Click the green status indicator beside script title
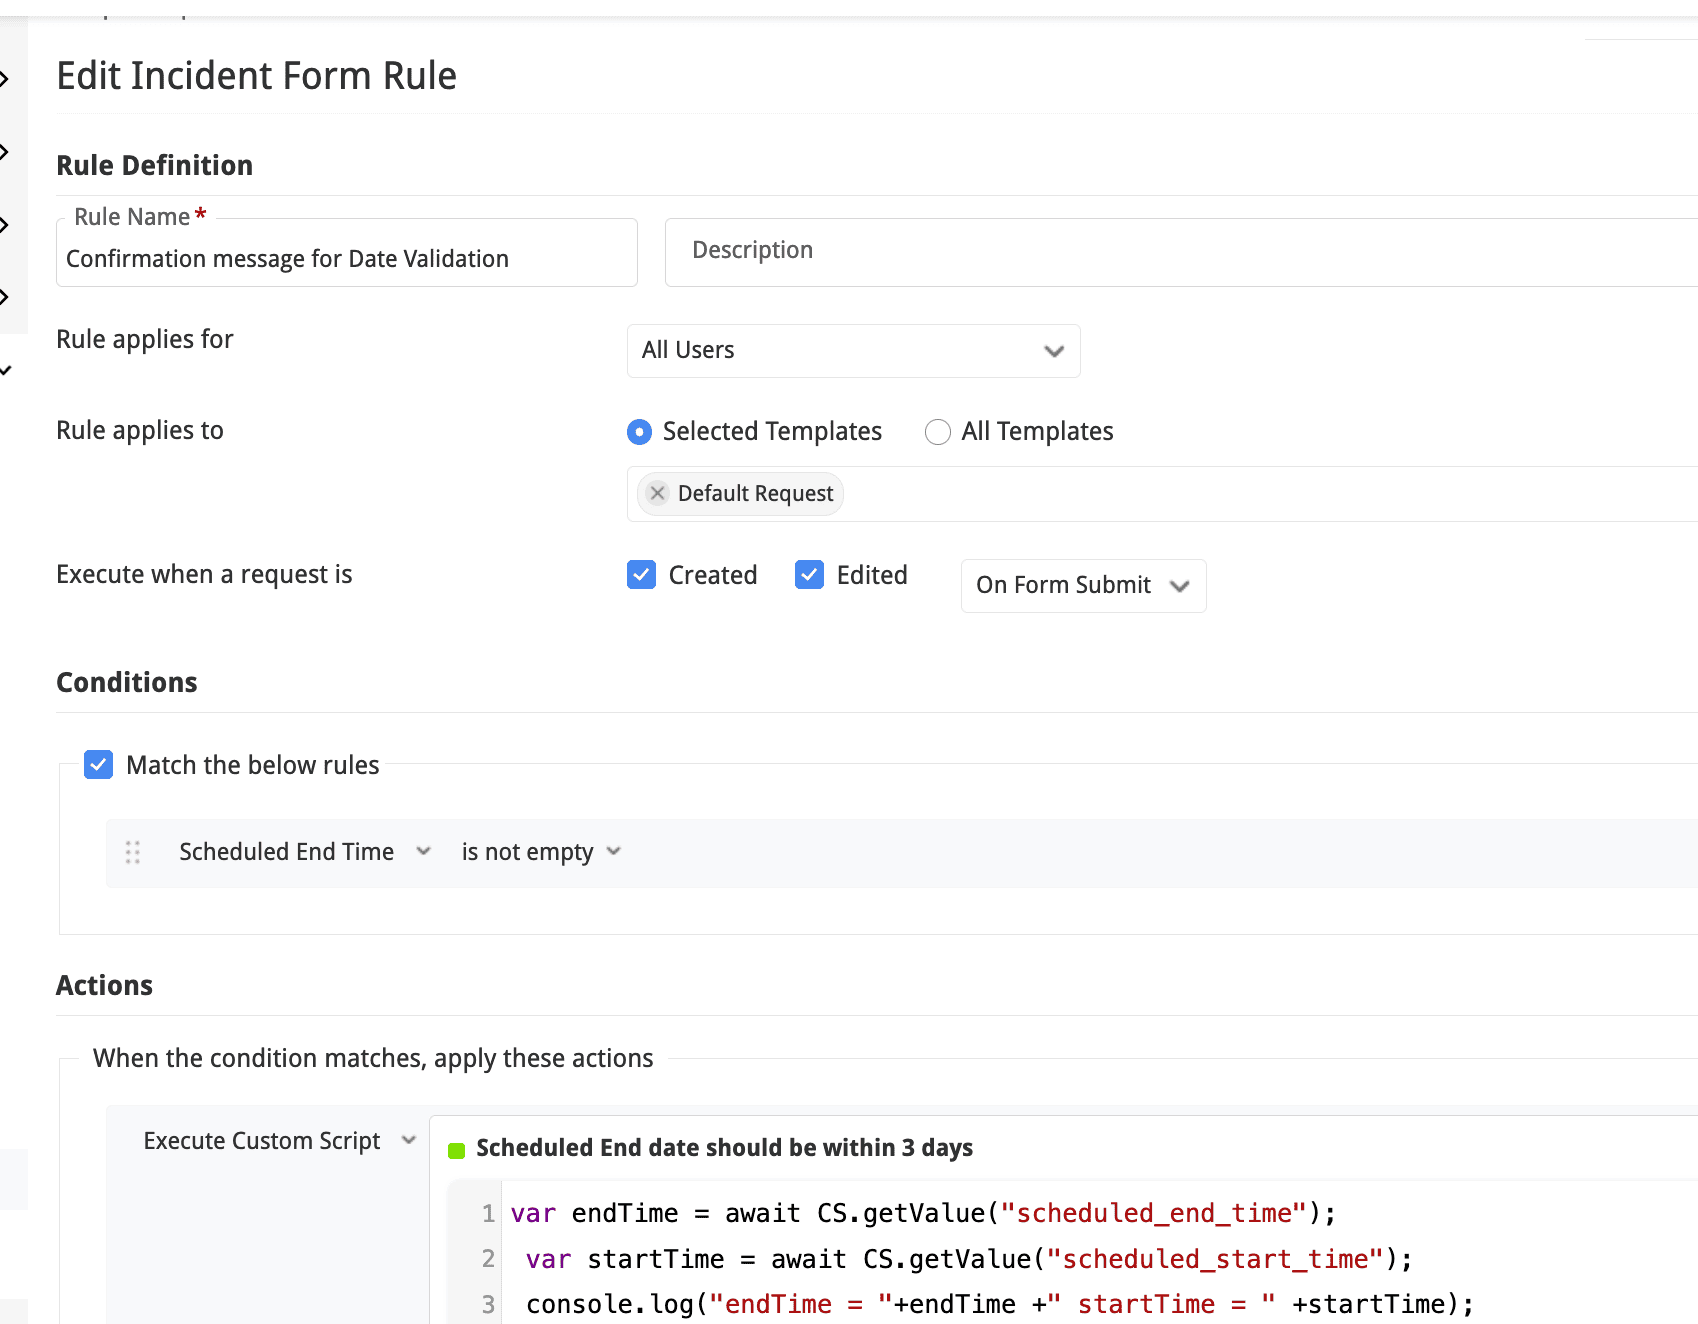 pos(457,1150)
